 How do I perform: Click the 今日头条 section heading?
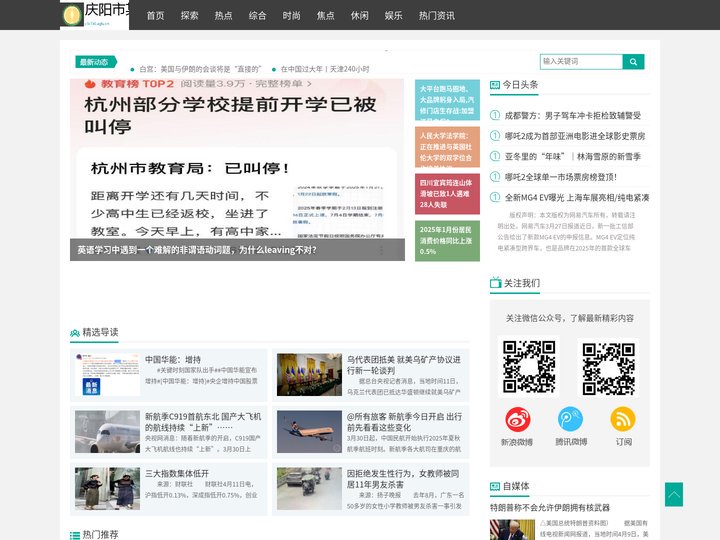(520, 84)
